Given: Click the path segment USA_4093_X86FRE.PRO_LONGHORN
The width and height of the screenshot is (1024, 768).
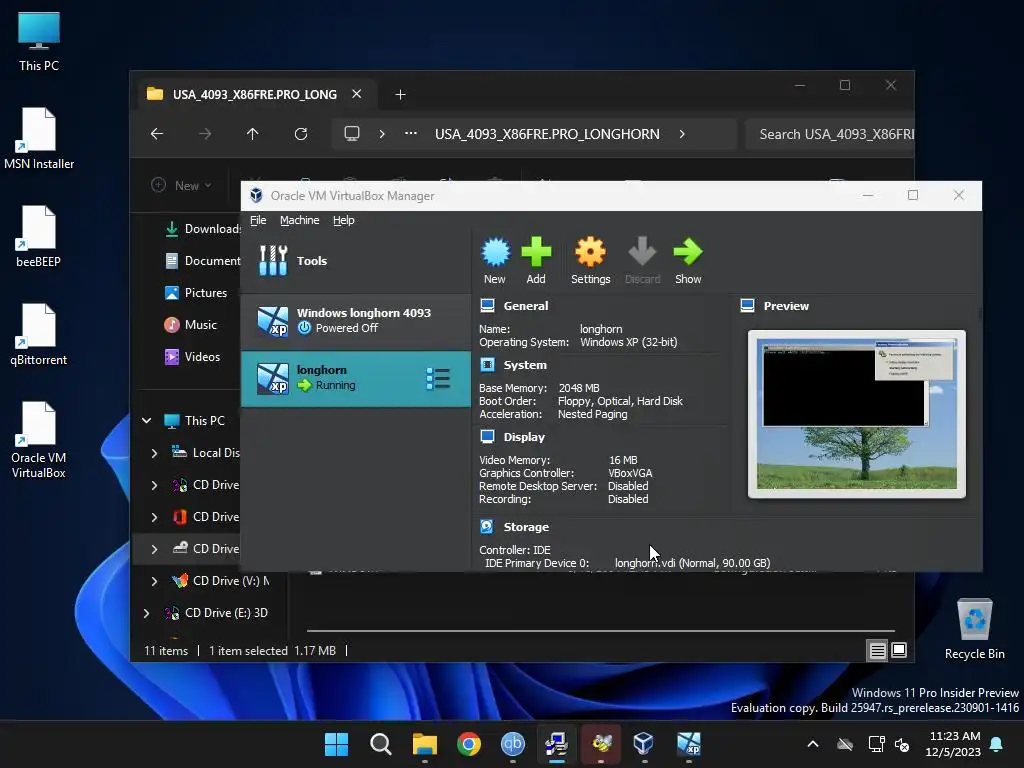Looking at the screenshot, I should click(x=547, y=134).
